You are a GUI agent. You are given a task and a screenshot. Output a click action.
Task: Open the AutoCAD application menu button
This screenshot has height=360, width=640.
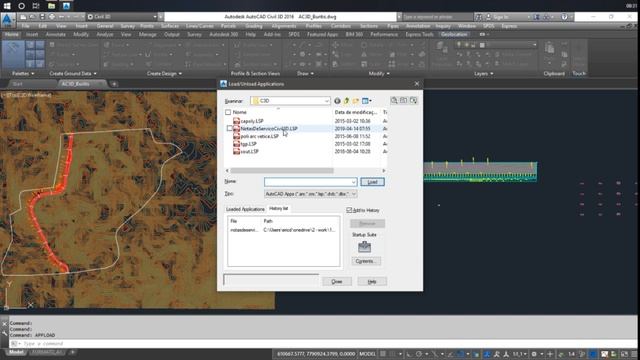(7, 20)
